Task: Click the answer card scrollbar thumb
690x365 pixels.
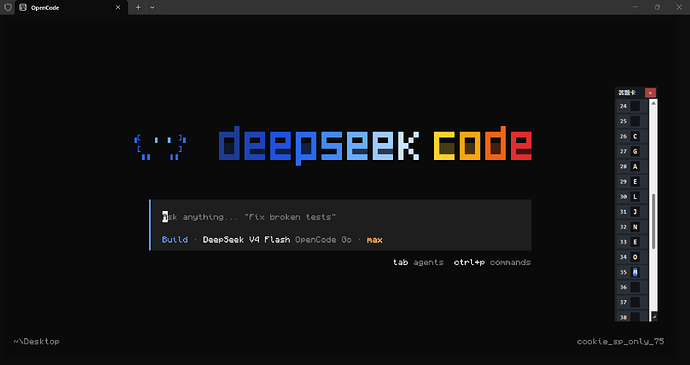Action: [x=654, y=221]
